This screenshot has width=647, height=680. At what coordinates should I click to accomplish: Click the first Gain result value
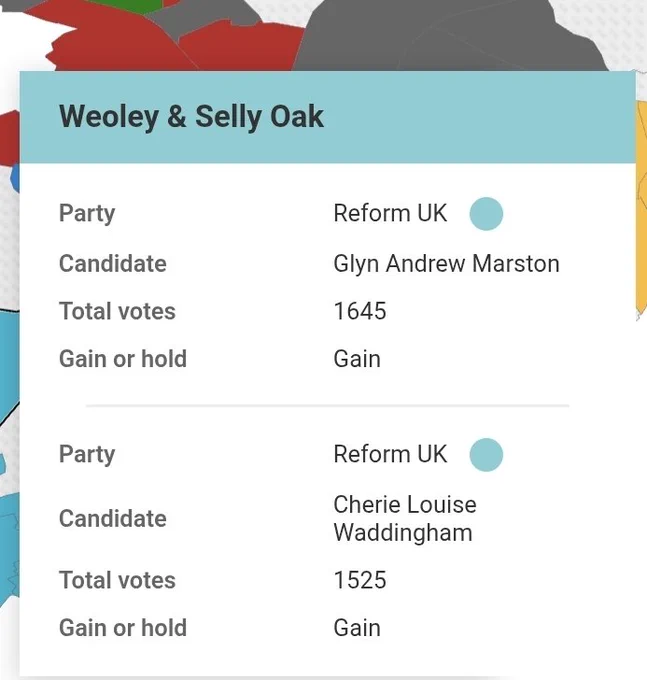[357, 359]
